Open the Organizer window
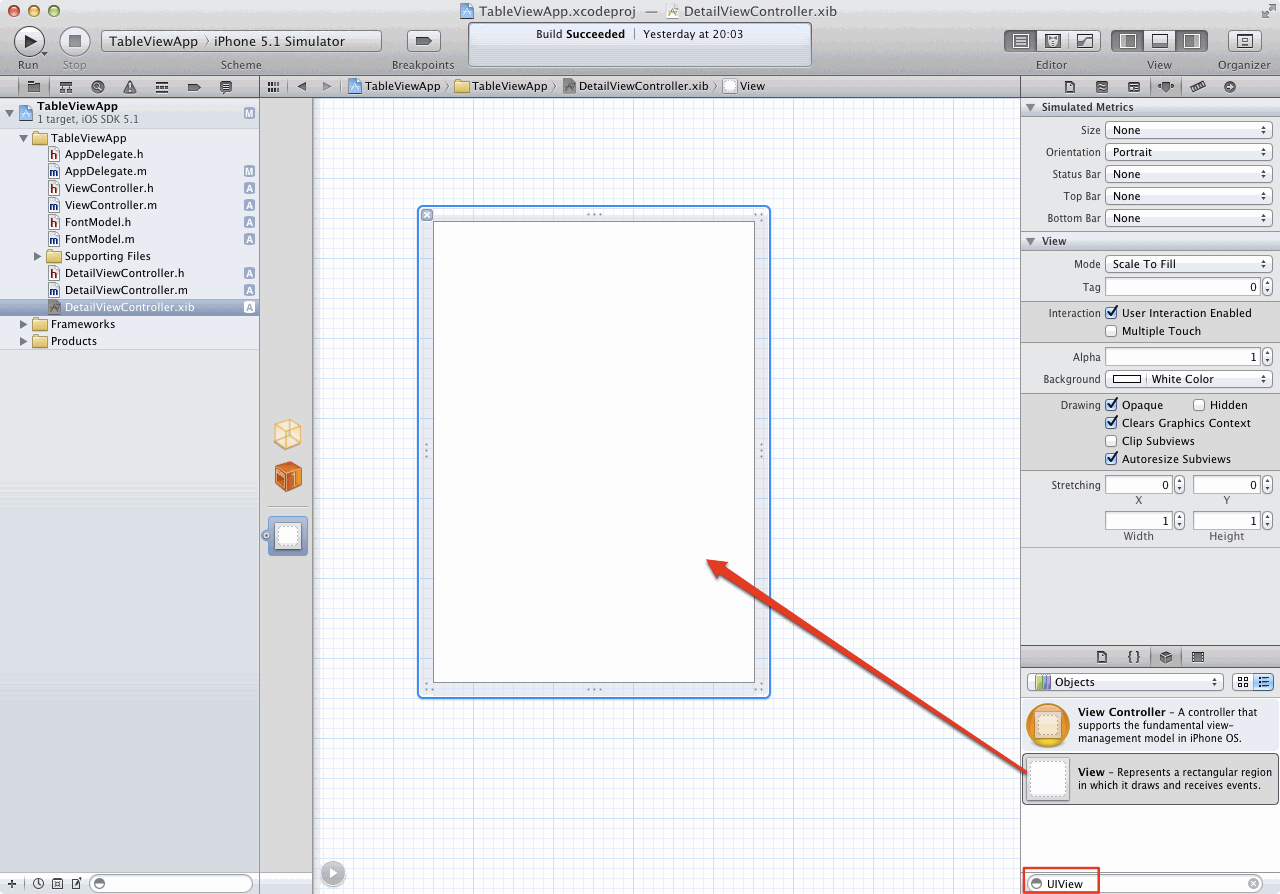 click(x=1244, y=41)
